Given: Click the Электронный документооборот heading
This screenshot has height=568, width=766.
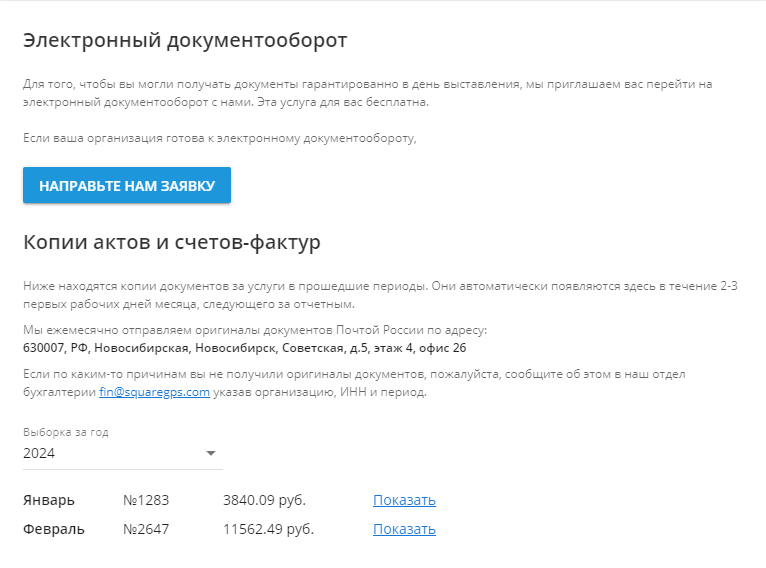Looking at the screenshot, I should pyautogui.click(x=185, y=41).
